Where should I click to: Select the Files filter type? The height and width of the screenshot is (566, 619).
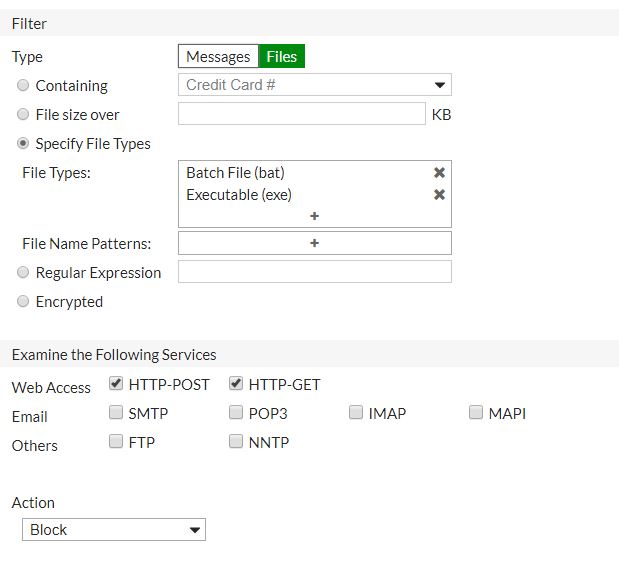(282, 57)
